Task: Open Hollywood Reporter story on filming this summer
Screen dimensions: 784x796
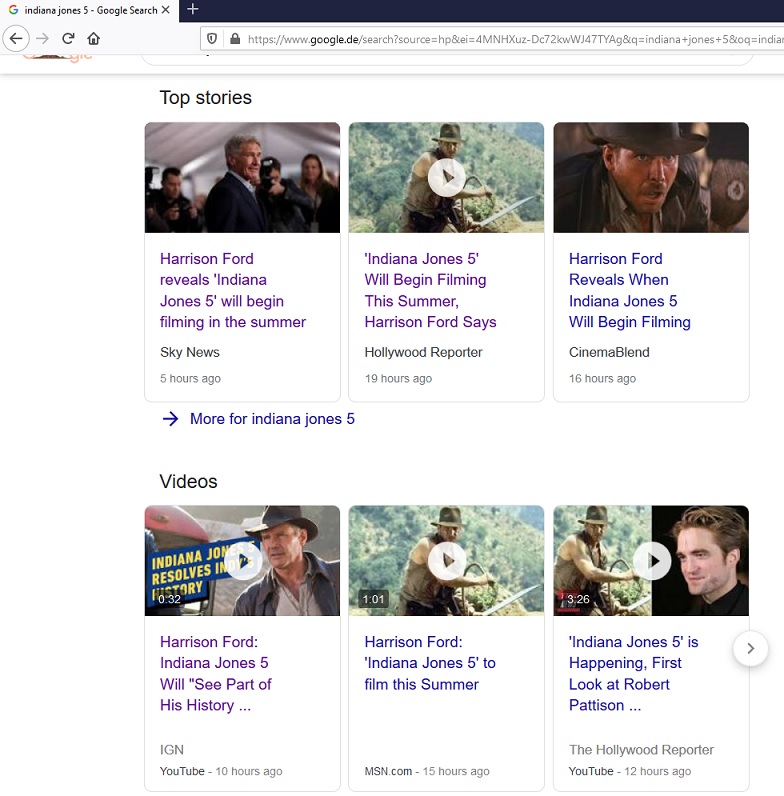Action: coord(430,290)
